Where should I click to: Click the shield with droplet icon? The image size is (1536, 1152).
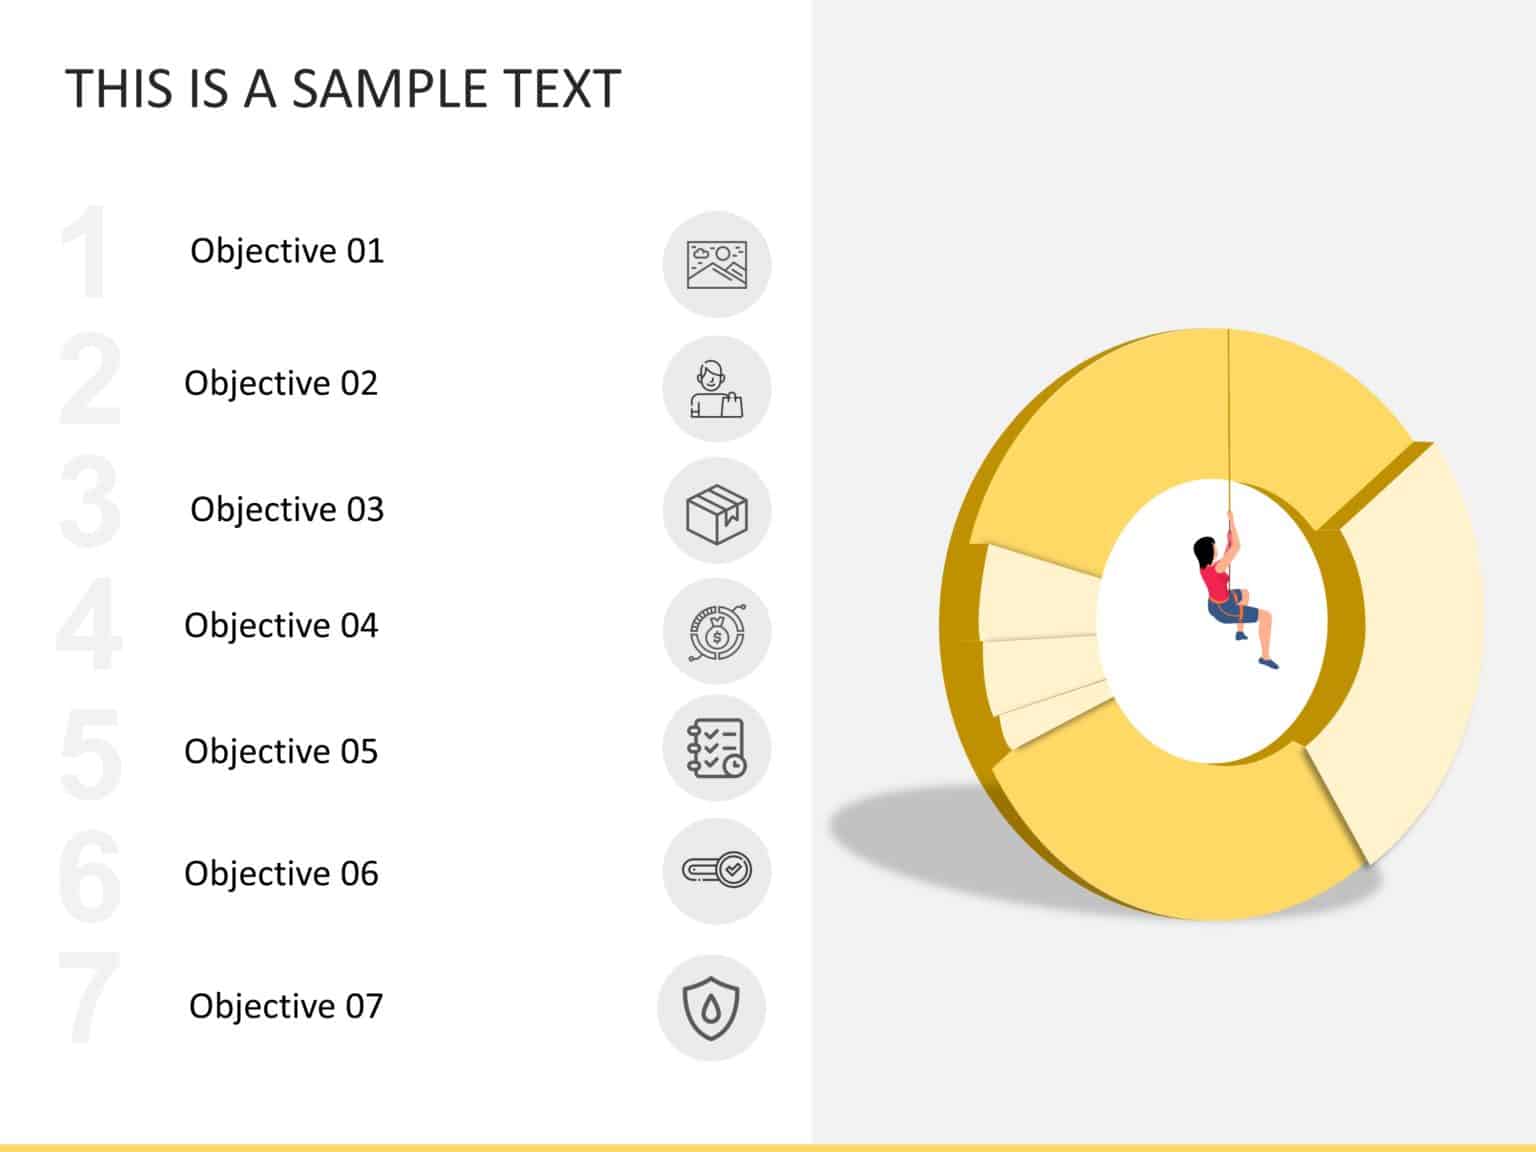711,1008
